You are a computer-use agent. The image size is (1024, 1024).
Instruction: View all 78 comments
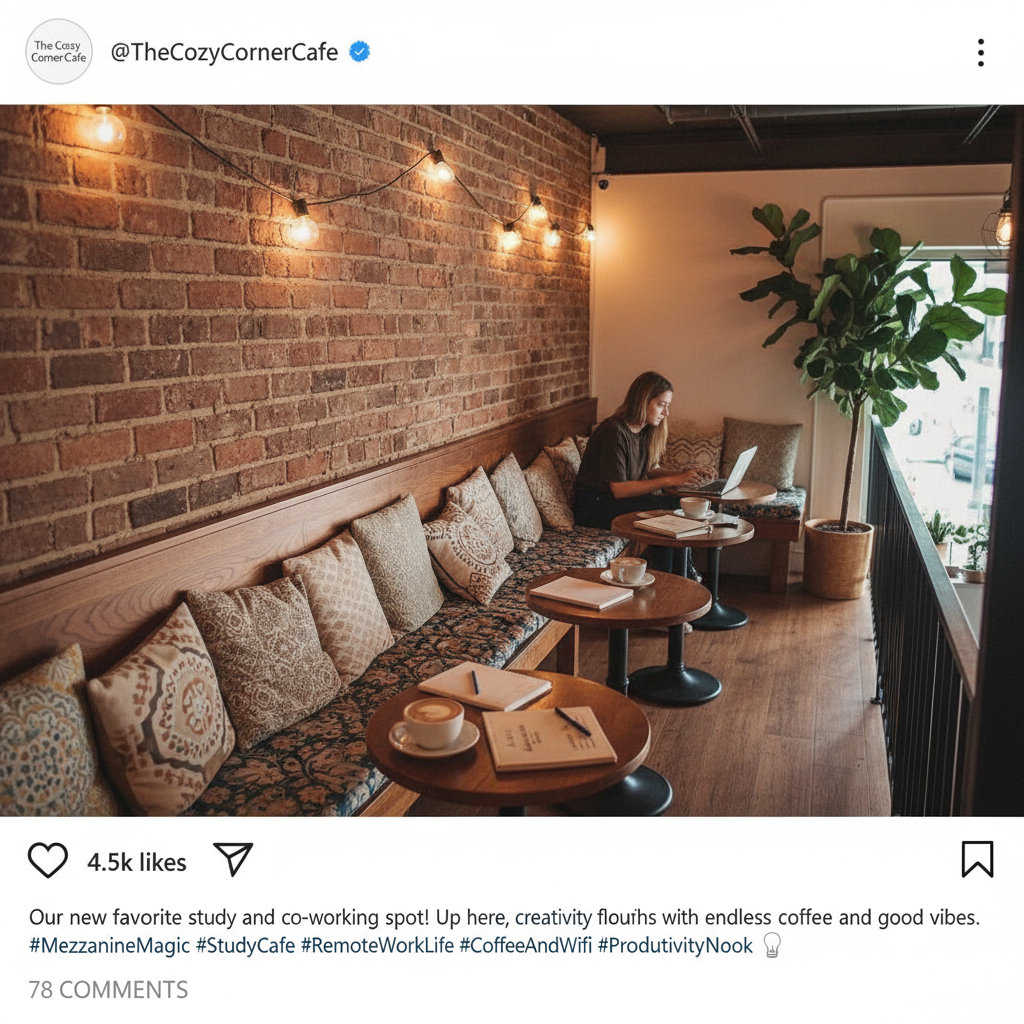[x=108, y=989]
